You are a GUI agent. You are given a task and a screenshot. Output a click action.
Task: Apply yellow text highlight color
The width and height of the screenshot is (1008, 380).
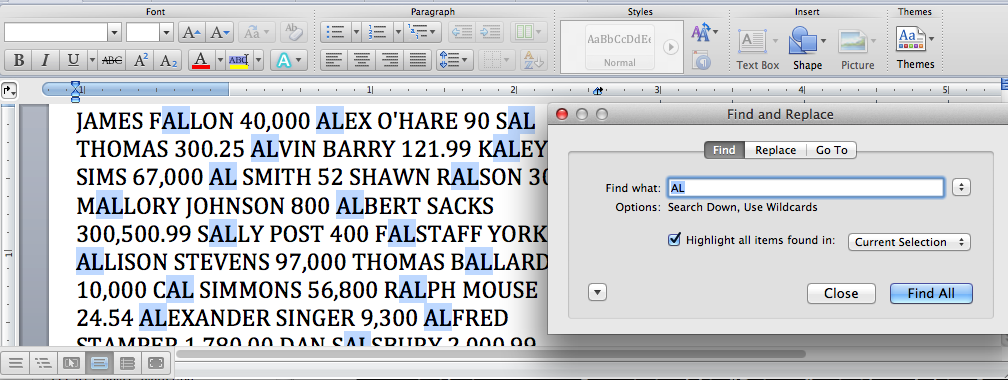(238, 61)
